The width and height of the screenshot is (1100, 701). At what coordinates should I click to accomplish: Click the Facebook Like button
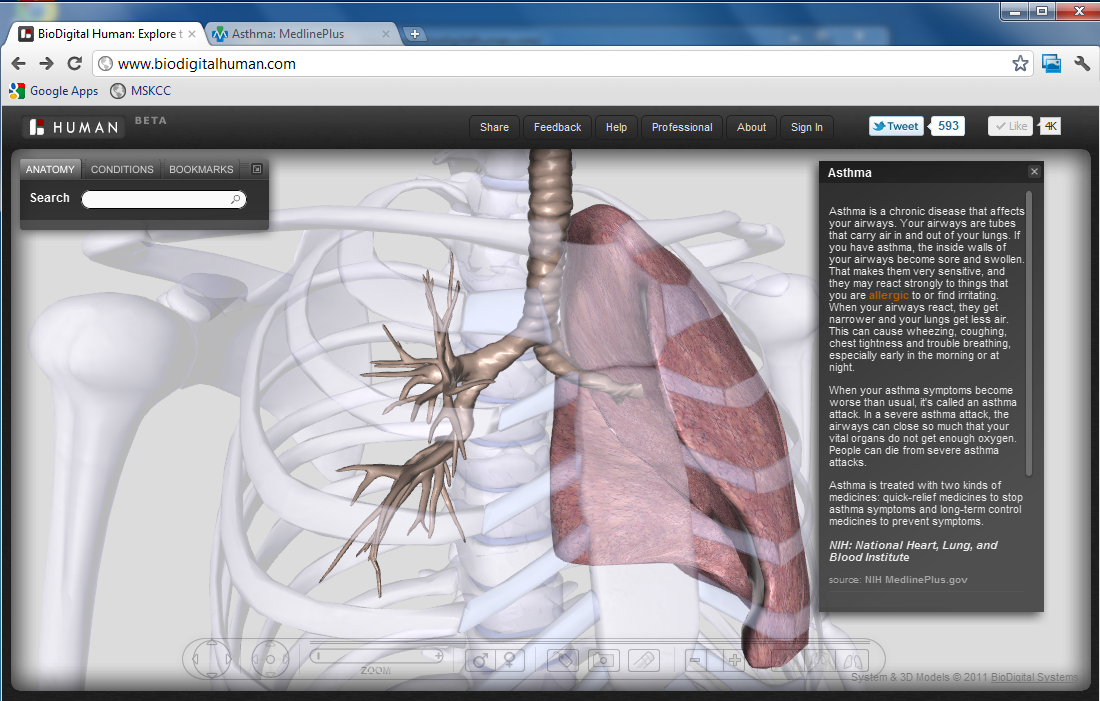pos(1011,126)
